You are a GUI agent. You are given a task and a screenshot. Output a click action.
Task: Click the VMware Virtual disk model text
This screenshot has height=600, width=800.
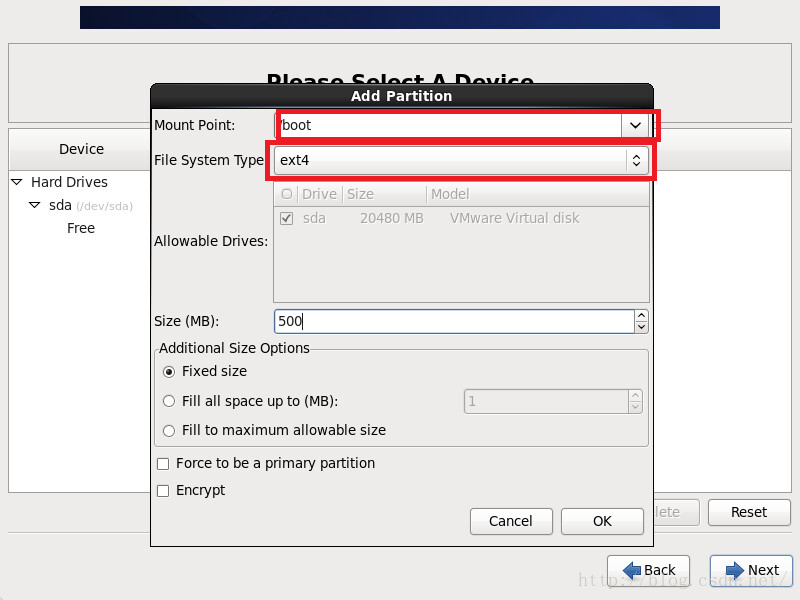514,218
